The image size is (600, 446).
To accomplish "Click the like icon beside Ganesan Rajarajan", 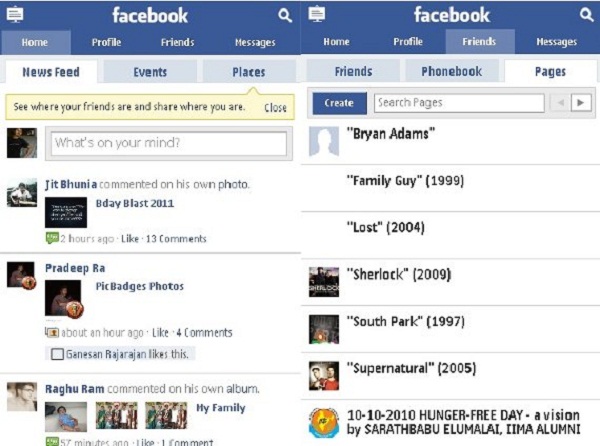I will [x=57, y=354].
